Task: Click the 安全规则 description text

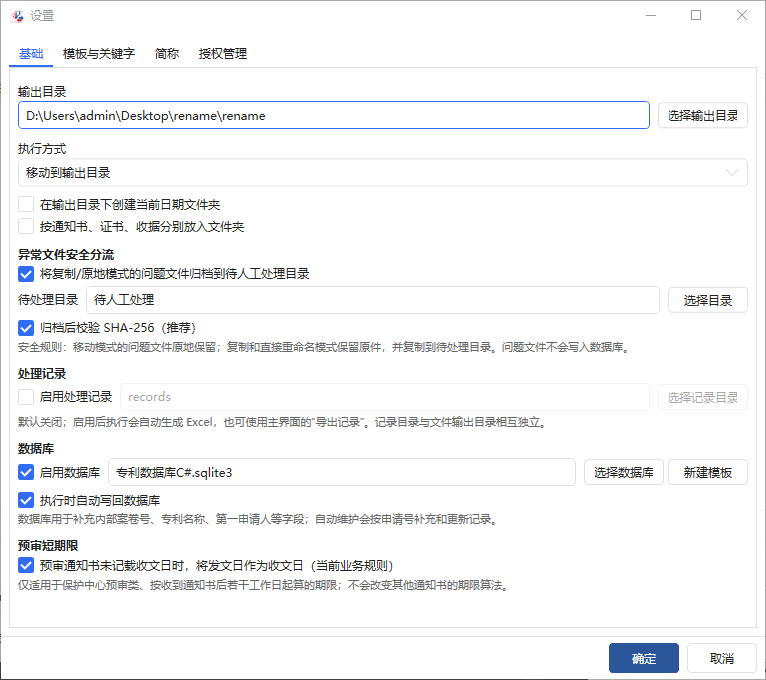Action: coord(325,347)
